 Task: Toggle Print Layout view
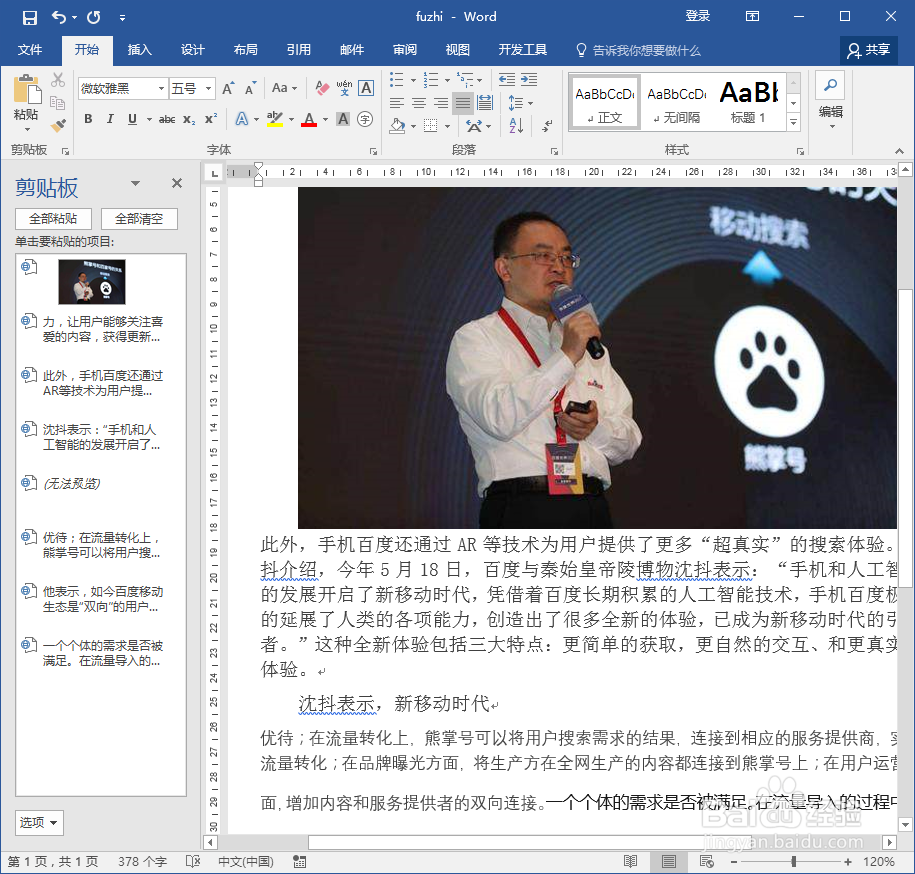[x=669, y=862]
